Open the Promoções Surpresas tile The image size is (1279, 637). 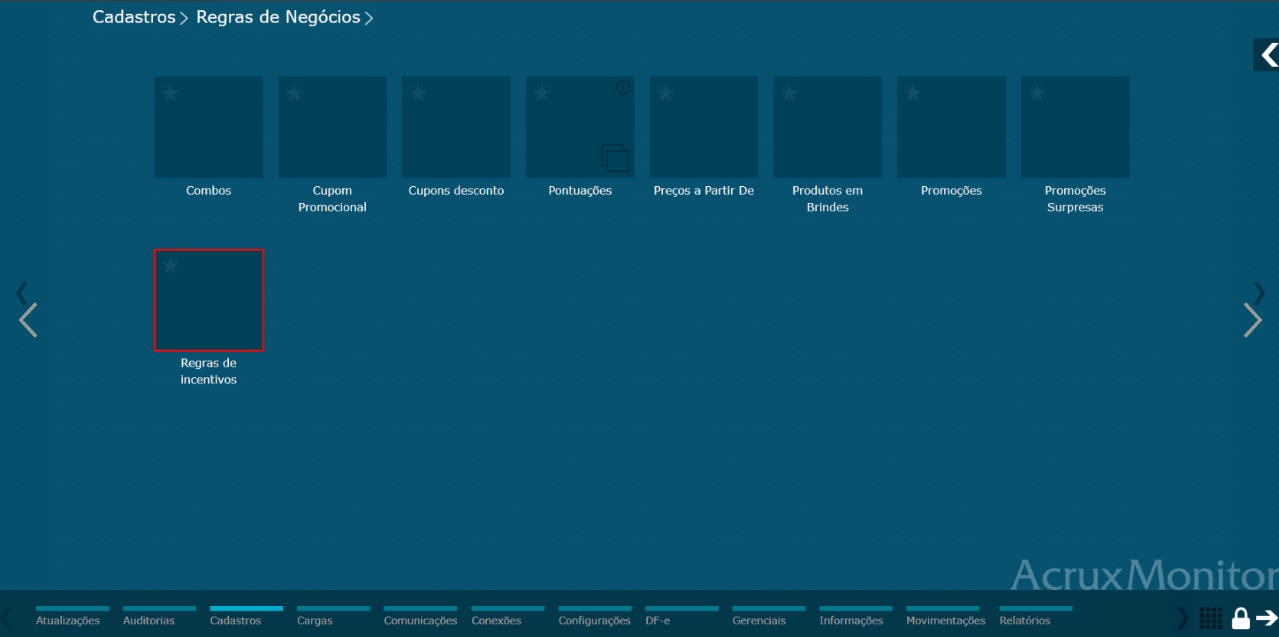[1075, 127]
